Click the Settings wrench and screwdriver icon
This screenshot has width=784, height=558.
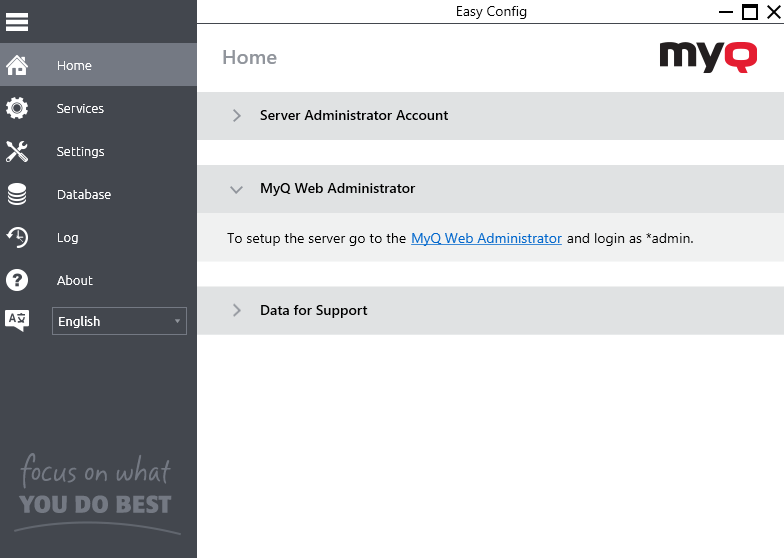[x=17, y=151]
